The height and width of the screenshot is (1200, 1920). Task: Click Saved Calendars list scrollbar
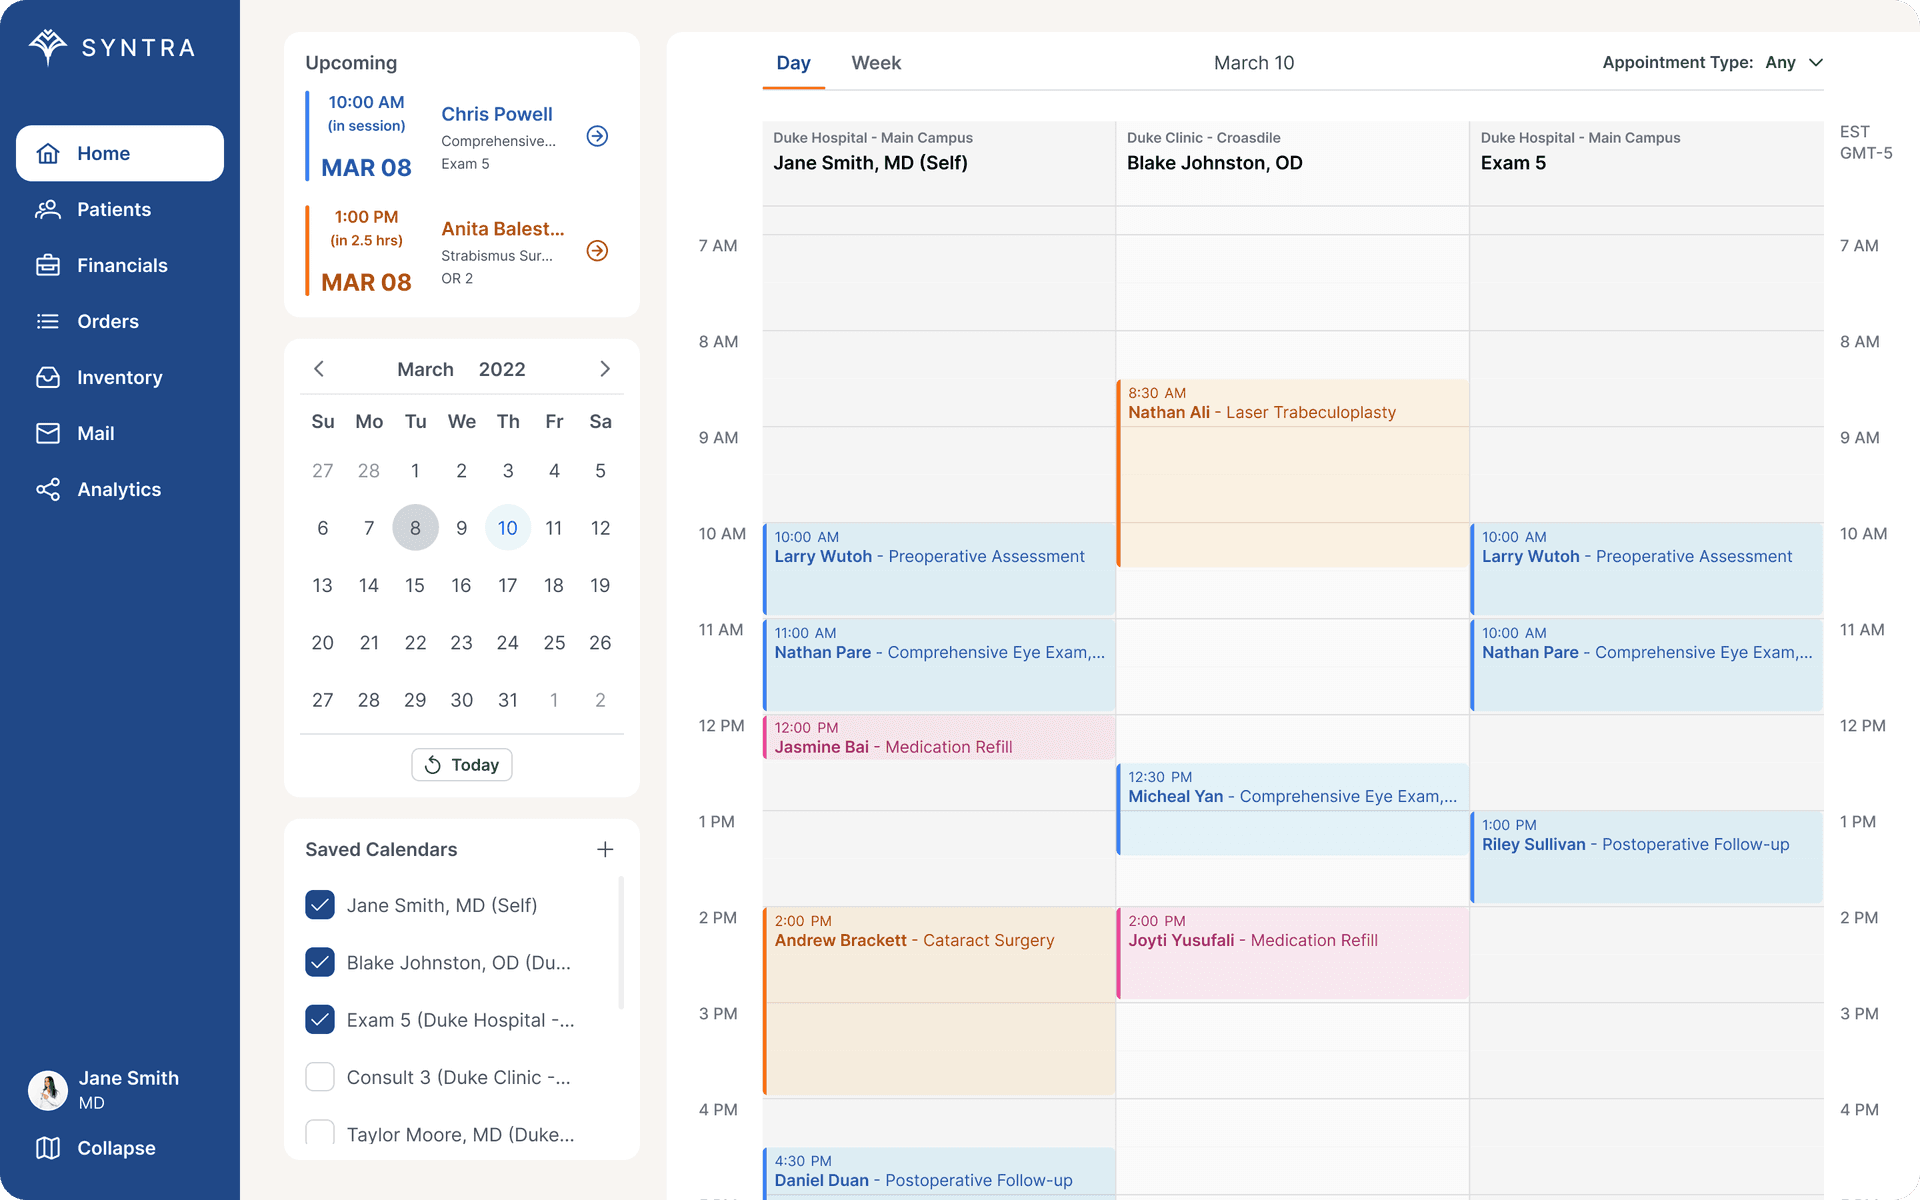pyautogui.click(x=621, y=940)
